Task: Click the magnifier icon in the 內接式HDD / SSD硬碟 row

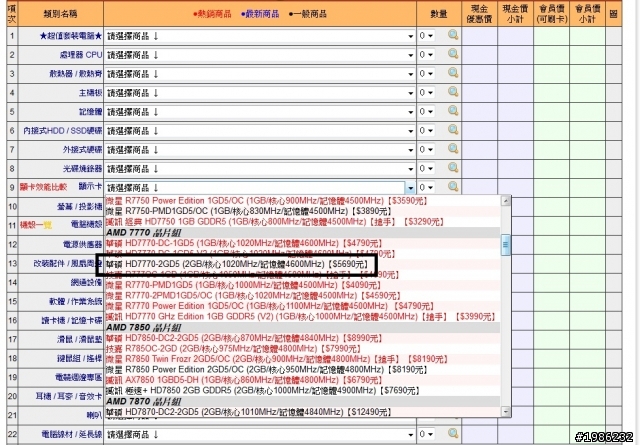Action: (x=453, y=130)
